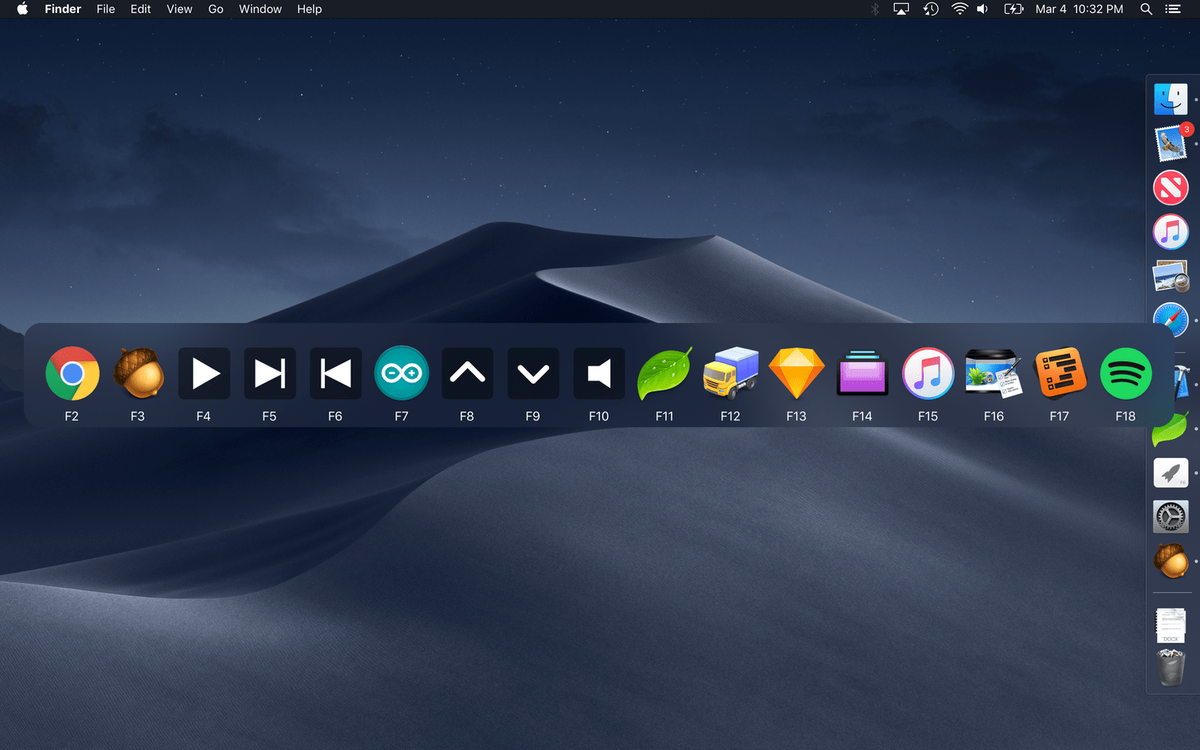Launch the News app in the Dock
This screenshot has width=1200, height=750.
tap(1171, 187)
